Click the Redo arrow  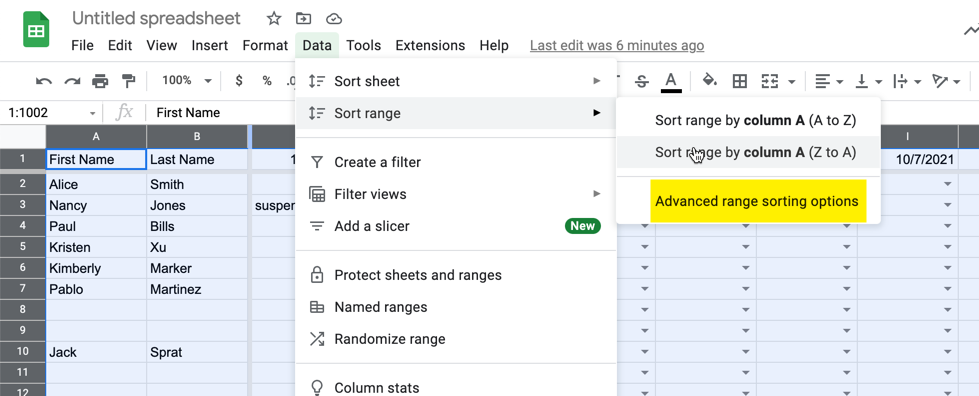72,81
